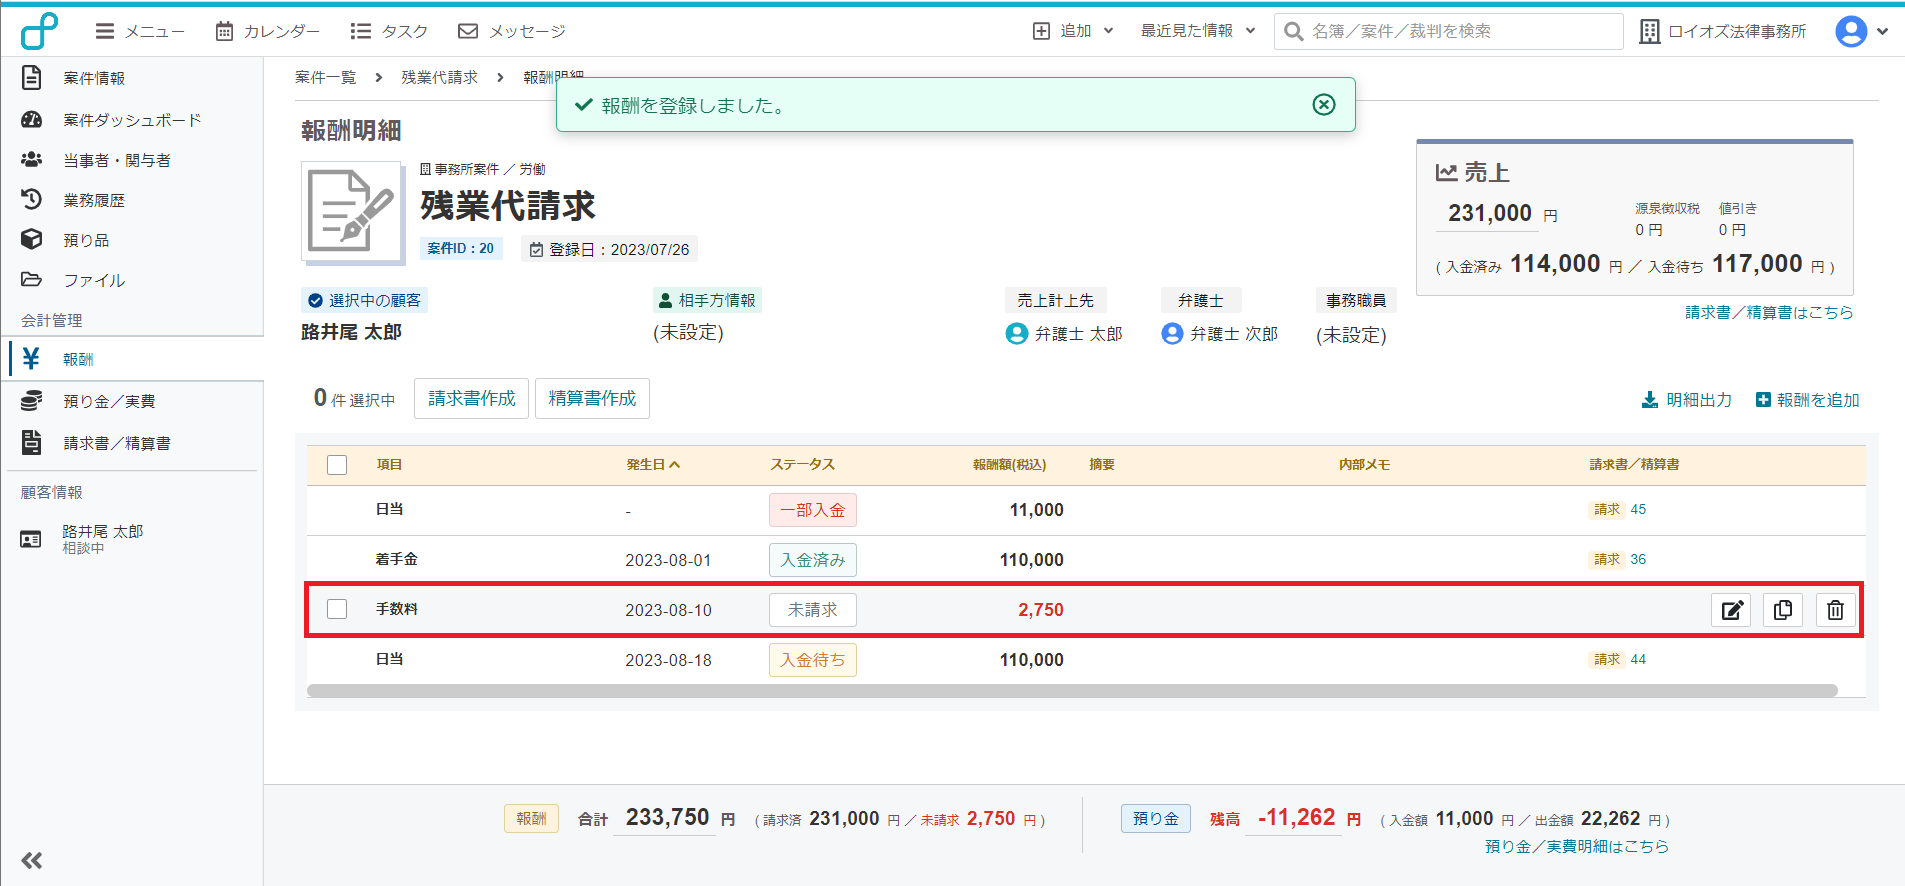Click 報酬を追加 plus button
1905x886 pixels.
tap(1807, 400)
